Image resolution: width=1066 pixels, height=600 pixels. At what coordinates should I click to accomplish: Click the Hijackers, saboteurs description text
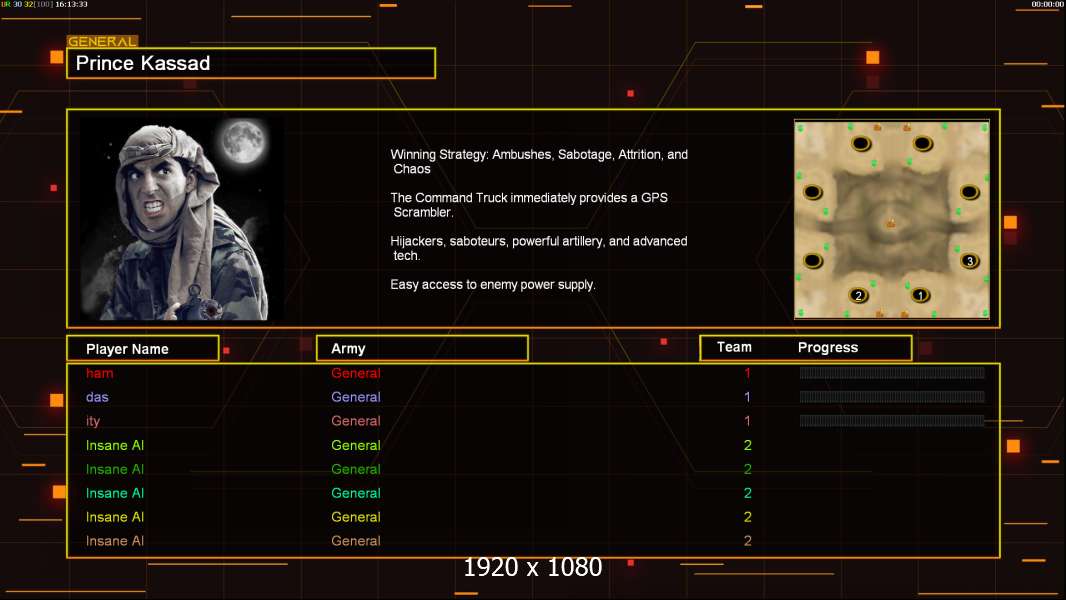pos(538,248)
